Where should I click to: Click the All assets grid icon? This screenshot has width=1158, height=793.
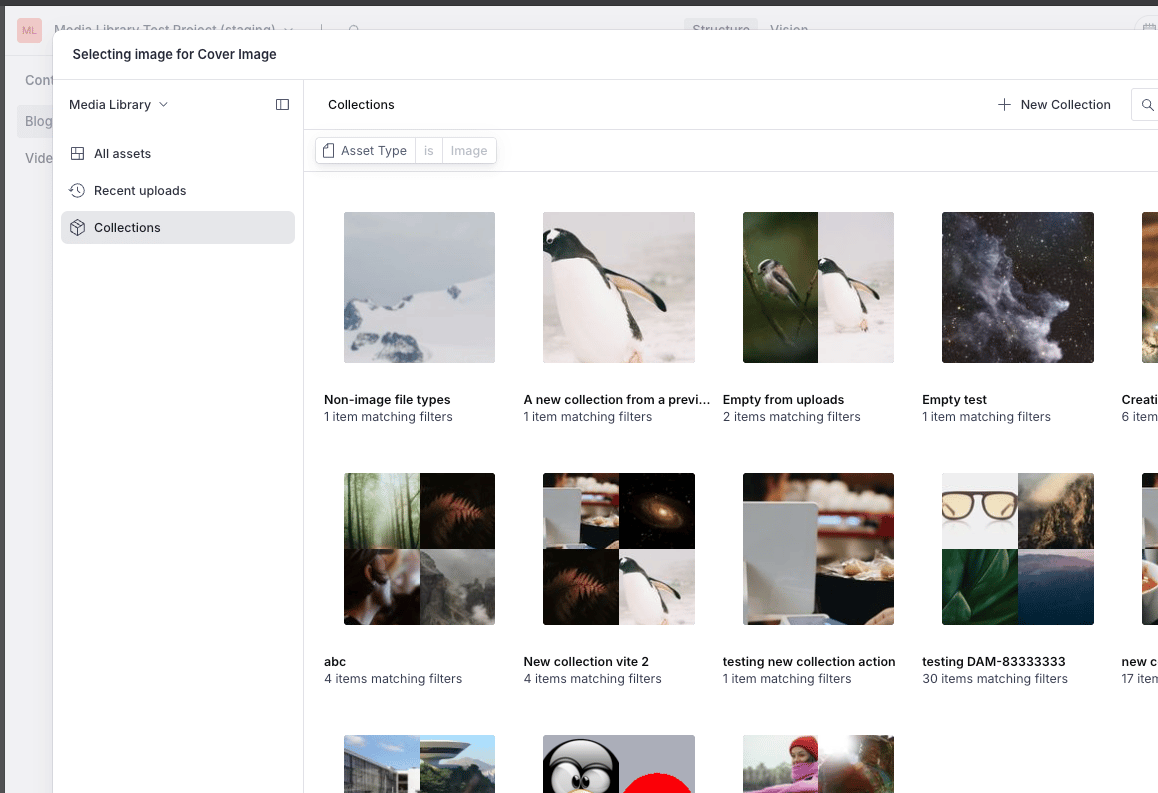coord(77,154)
